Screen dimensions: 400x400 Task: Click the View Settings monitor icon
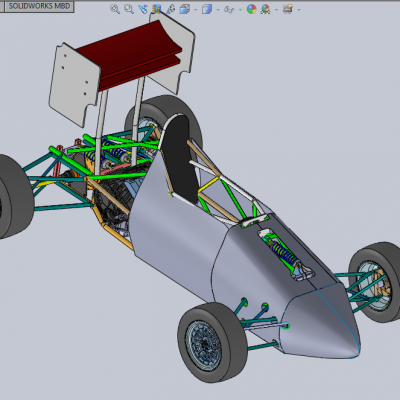(288, 9)
